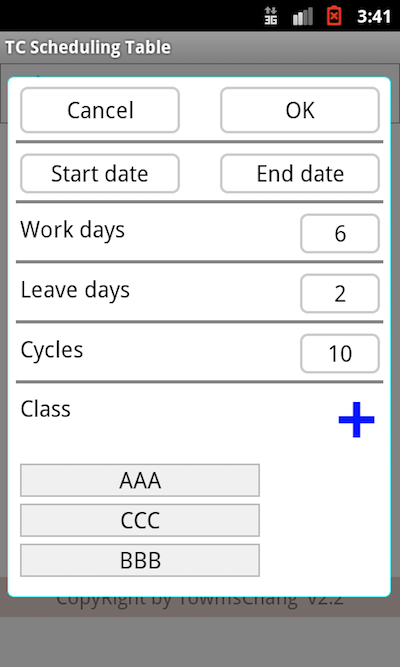Select the CCC class entry

coord(140,520)
